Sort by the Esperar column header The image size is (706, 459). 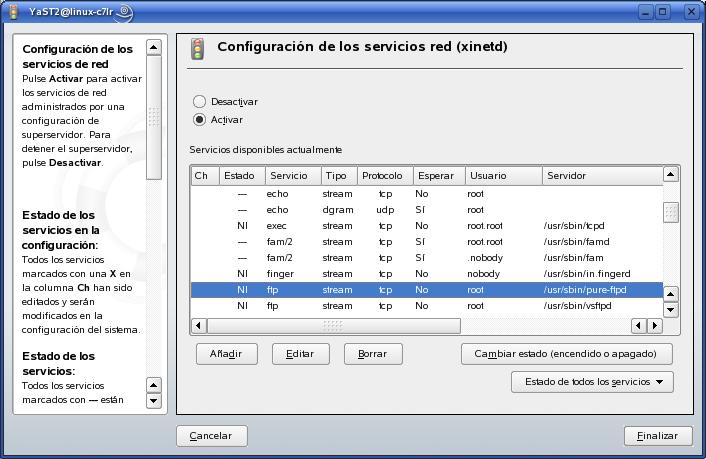[x=439, y=176]
